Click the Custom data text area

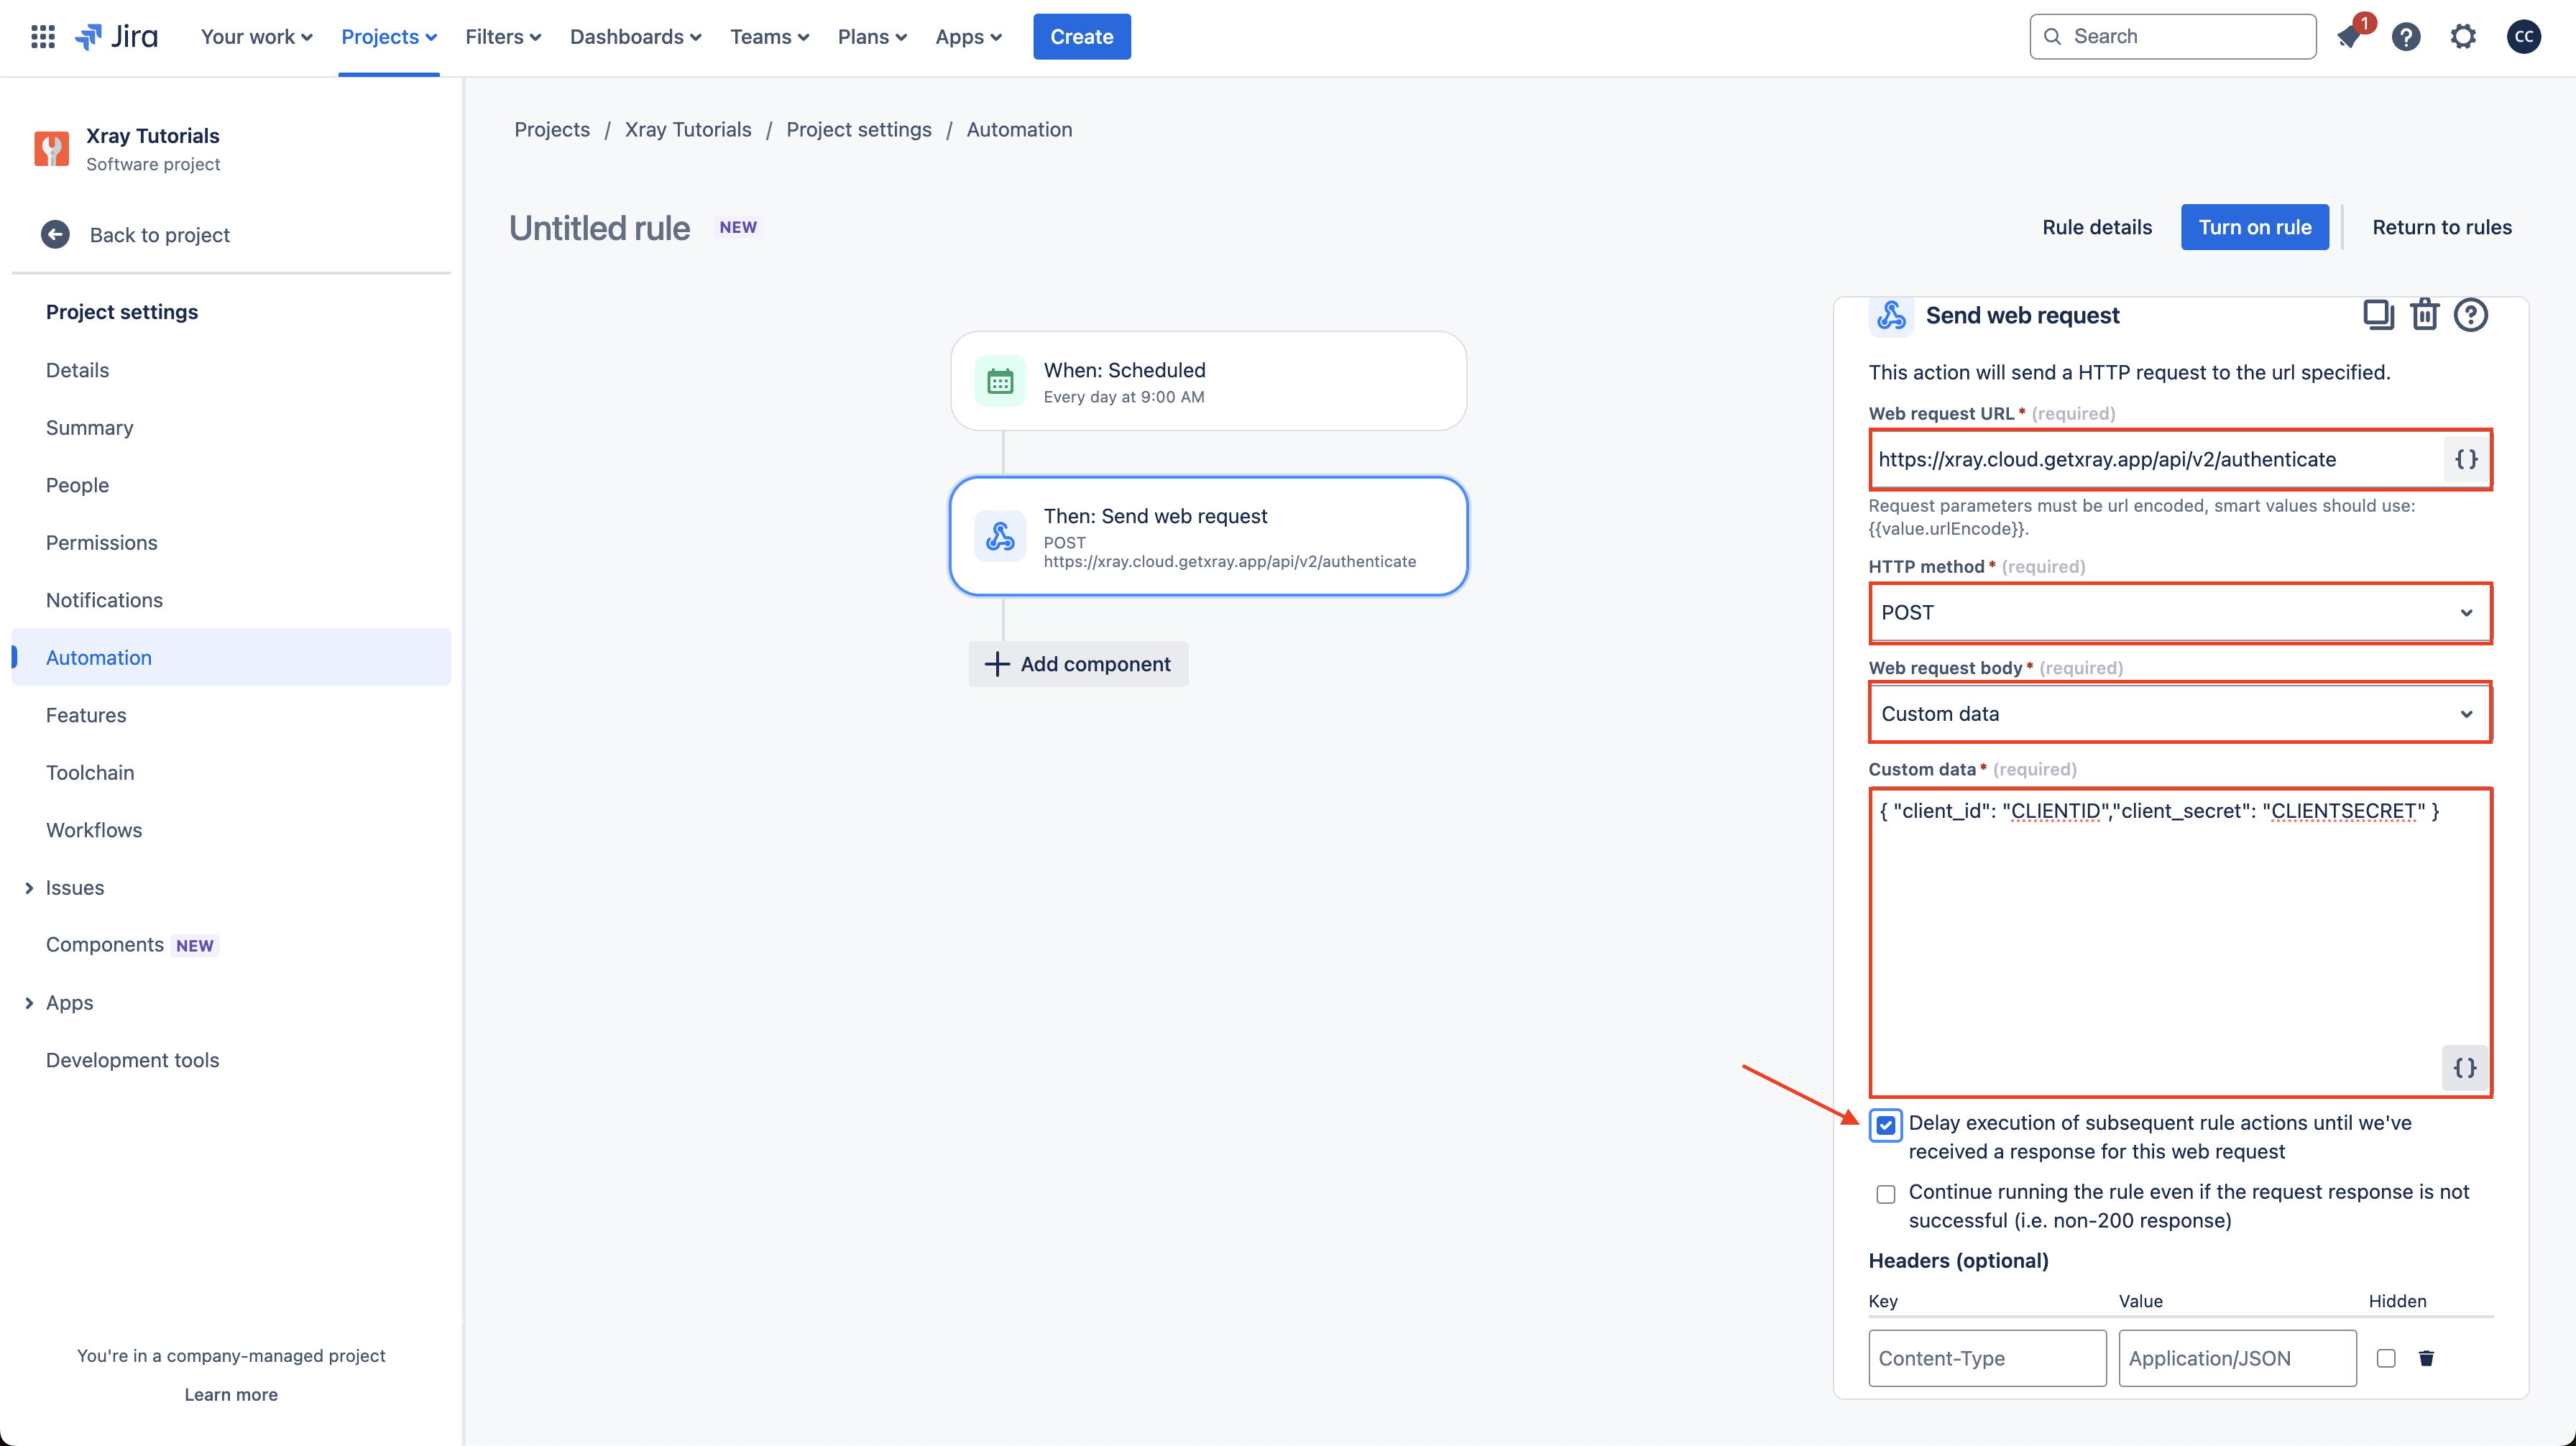(2180, 942)
